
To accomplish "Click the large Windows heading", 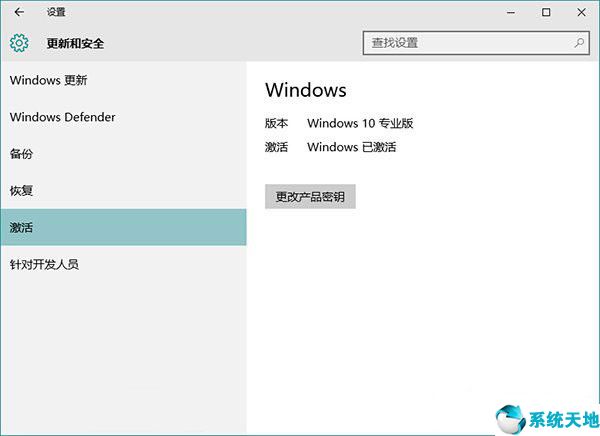I will click(x=306, y=90).
